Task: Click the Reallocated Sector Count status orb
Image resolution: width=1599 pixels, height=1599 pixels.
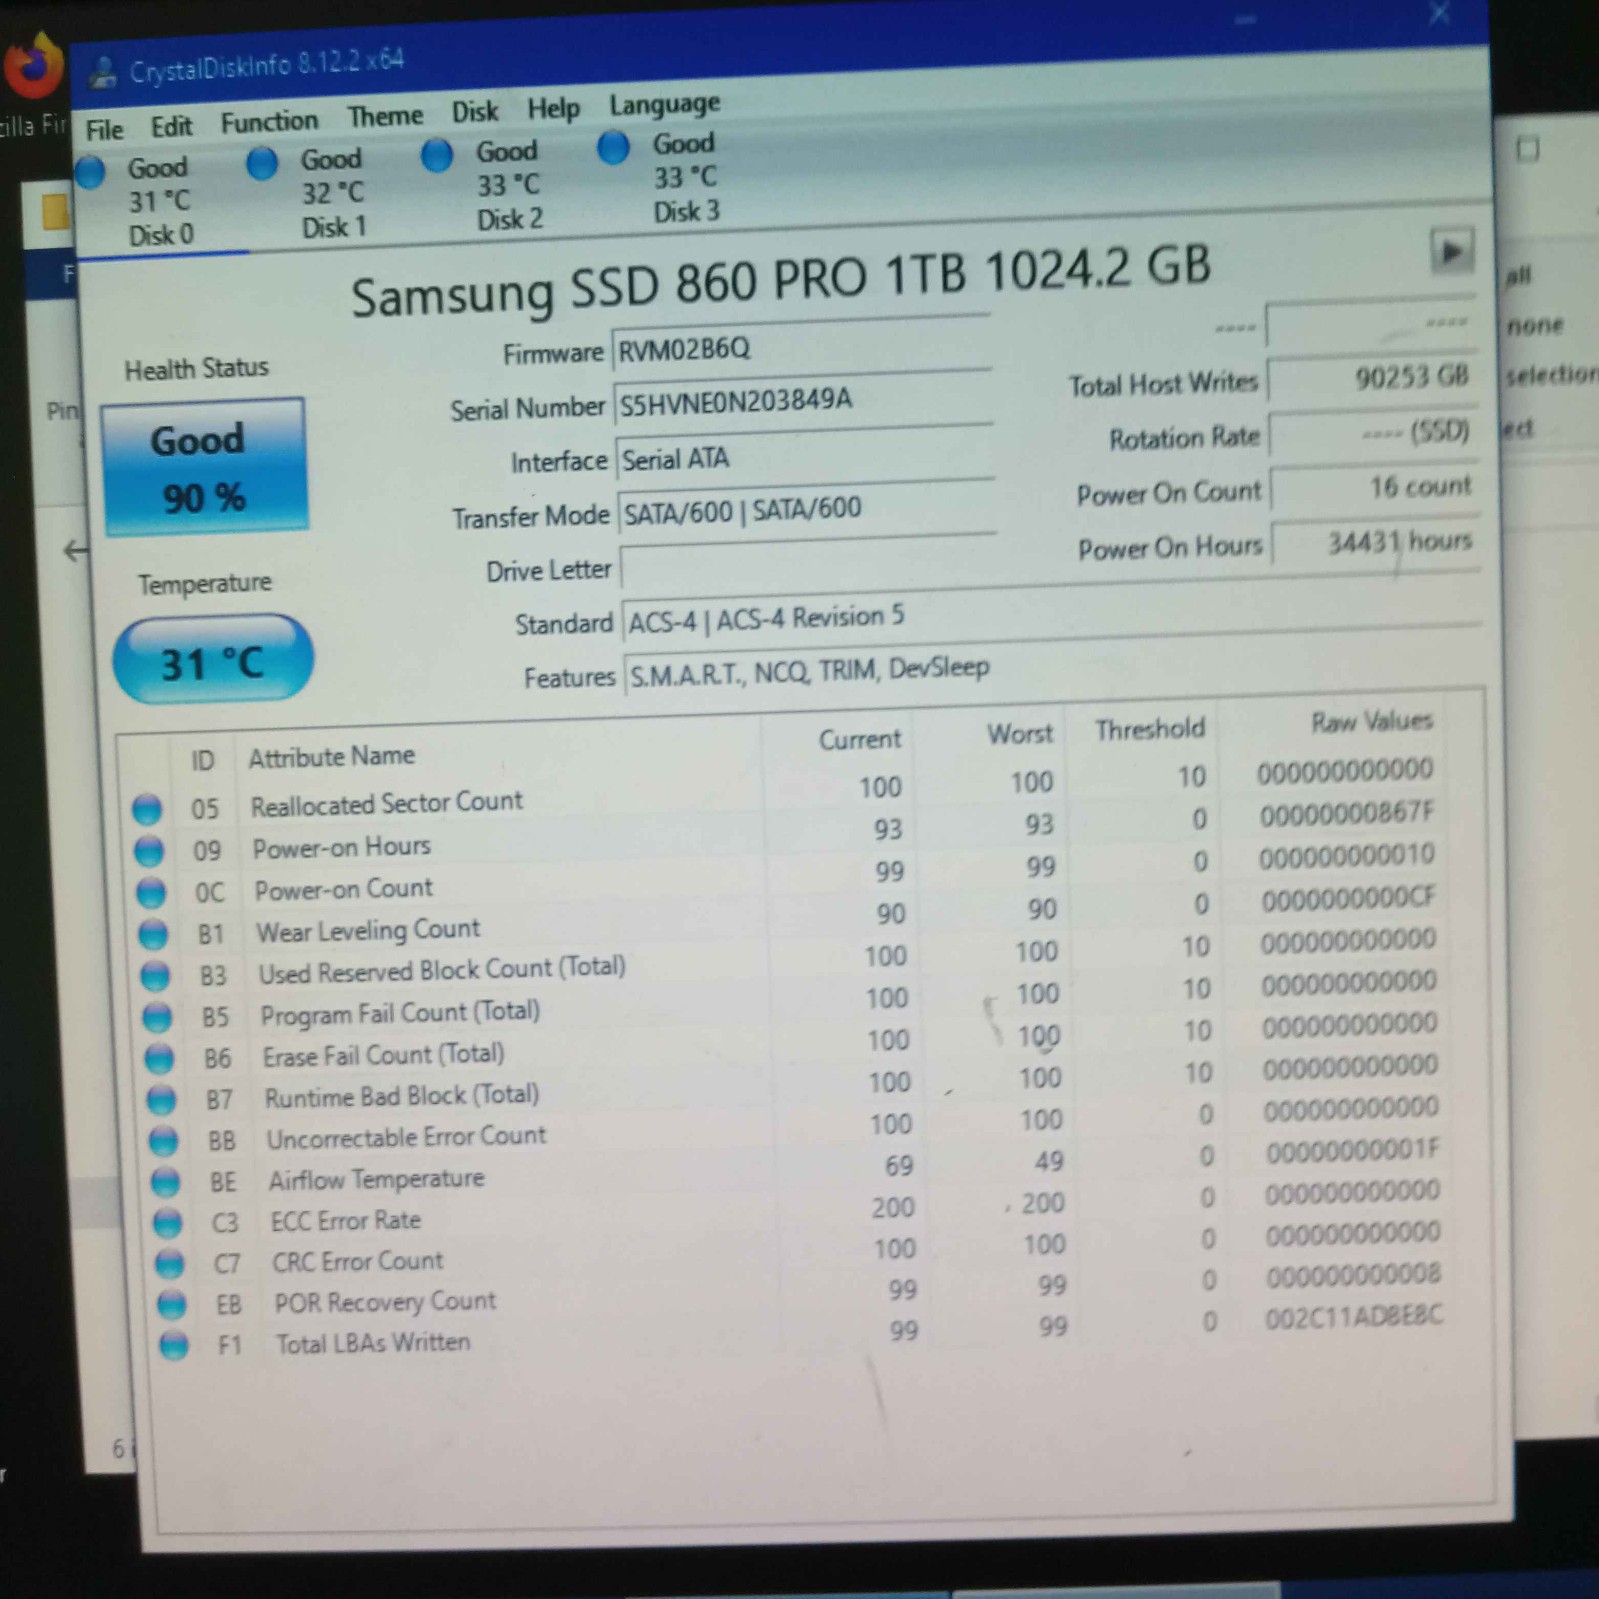Action: click(147, 808)
